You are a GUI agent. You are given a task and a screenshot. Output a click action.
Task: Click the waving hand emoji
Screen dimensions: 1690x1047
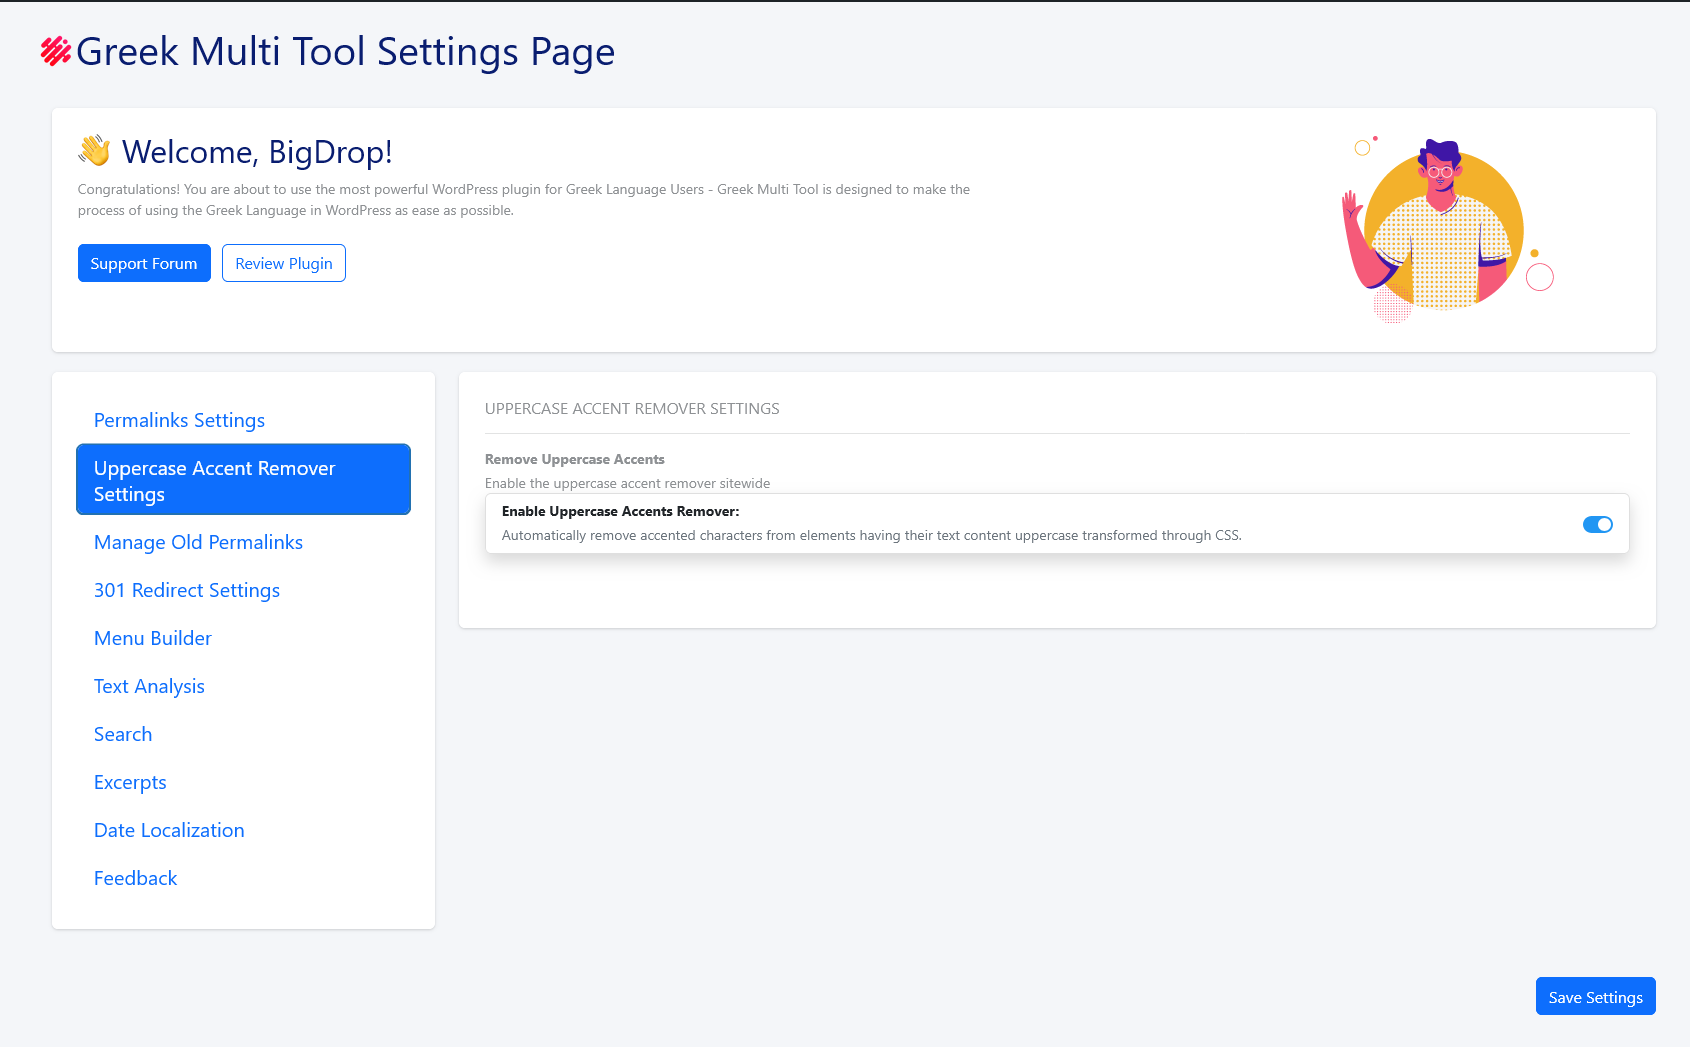coord(95,151)
